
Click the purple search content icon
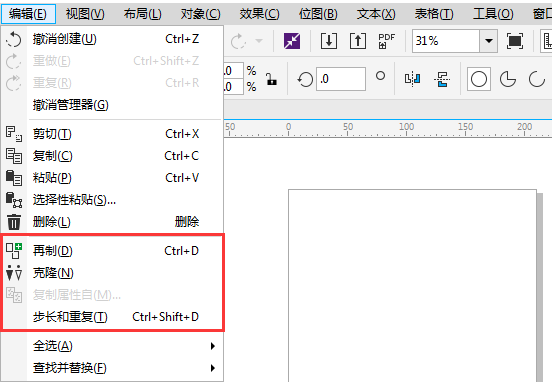pos(292,41)
